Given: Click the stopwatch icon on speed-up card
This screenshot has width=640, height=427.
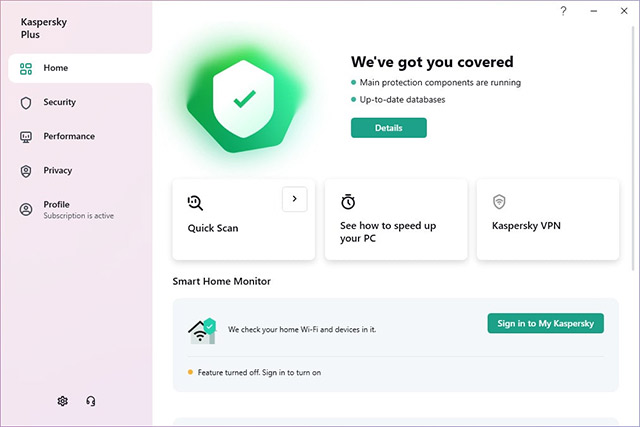Looking at the screenshot, I should 348,202.
